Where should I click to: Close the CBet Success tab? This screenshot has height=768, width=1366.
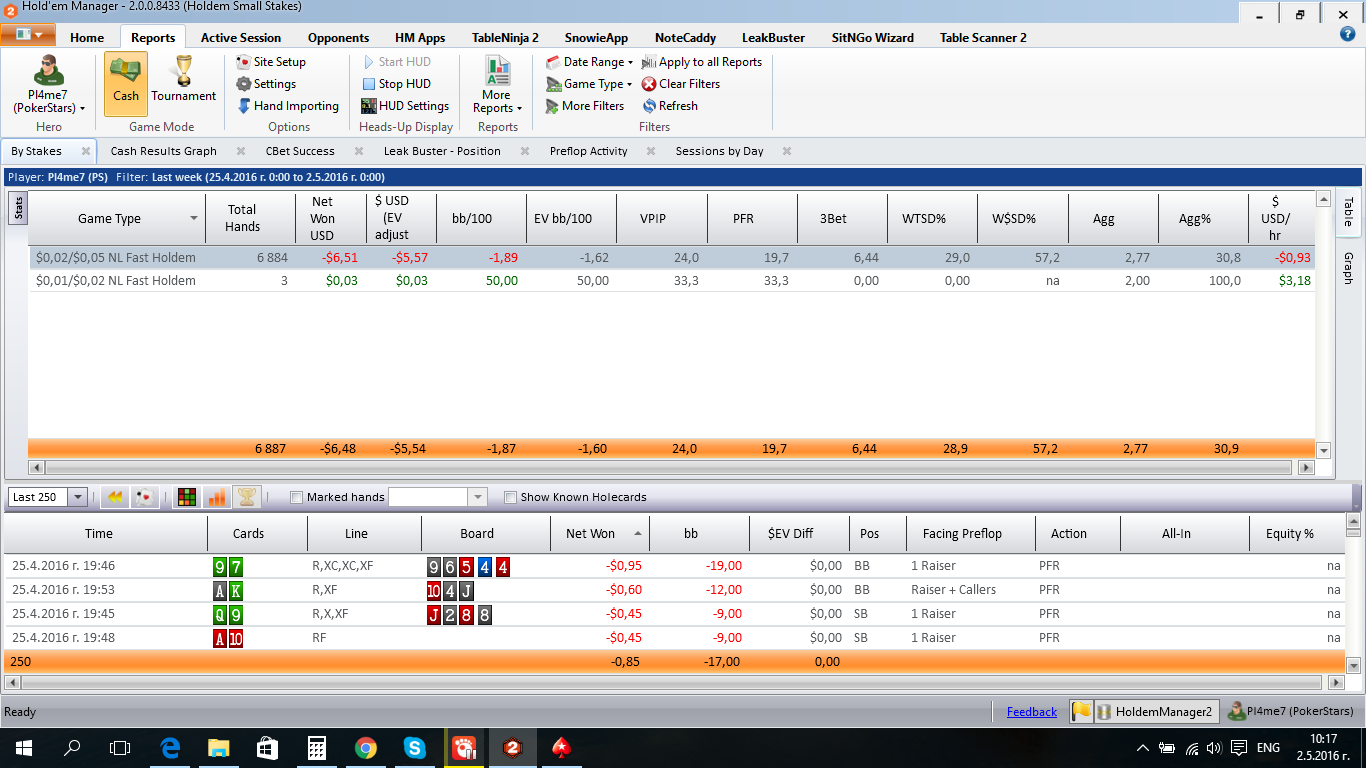[359, 152]
